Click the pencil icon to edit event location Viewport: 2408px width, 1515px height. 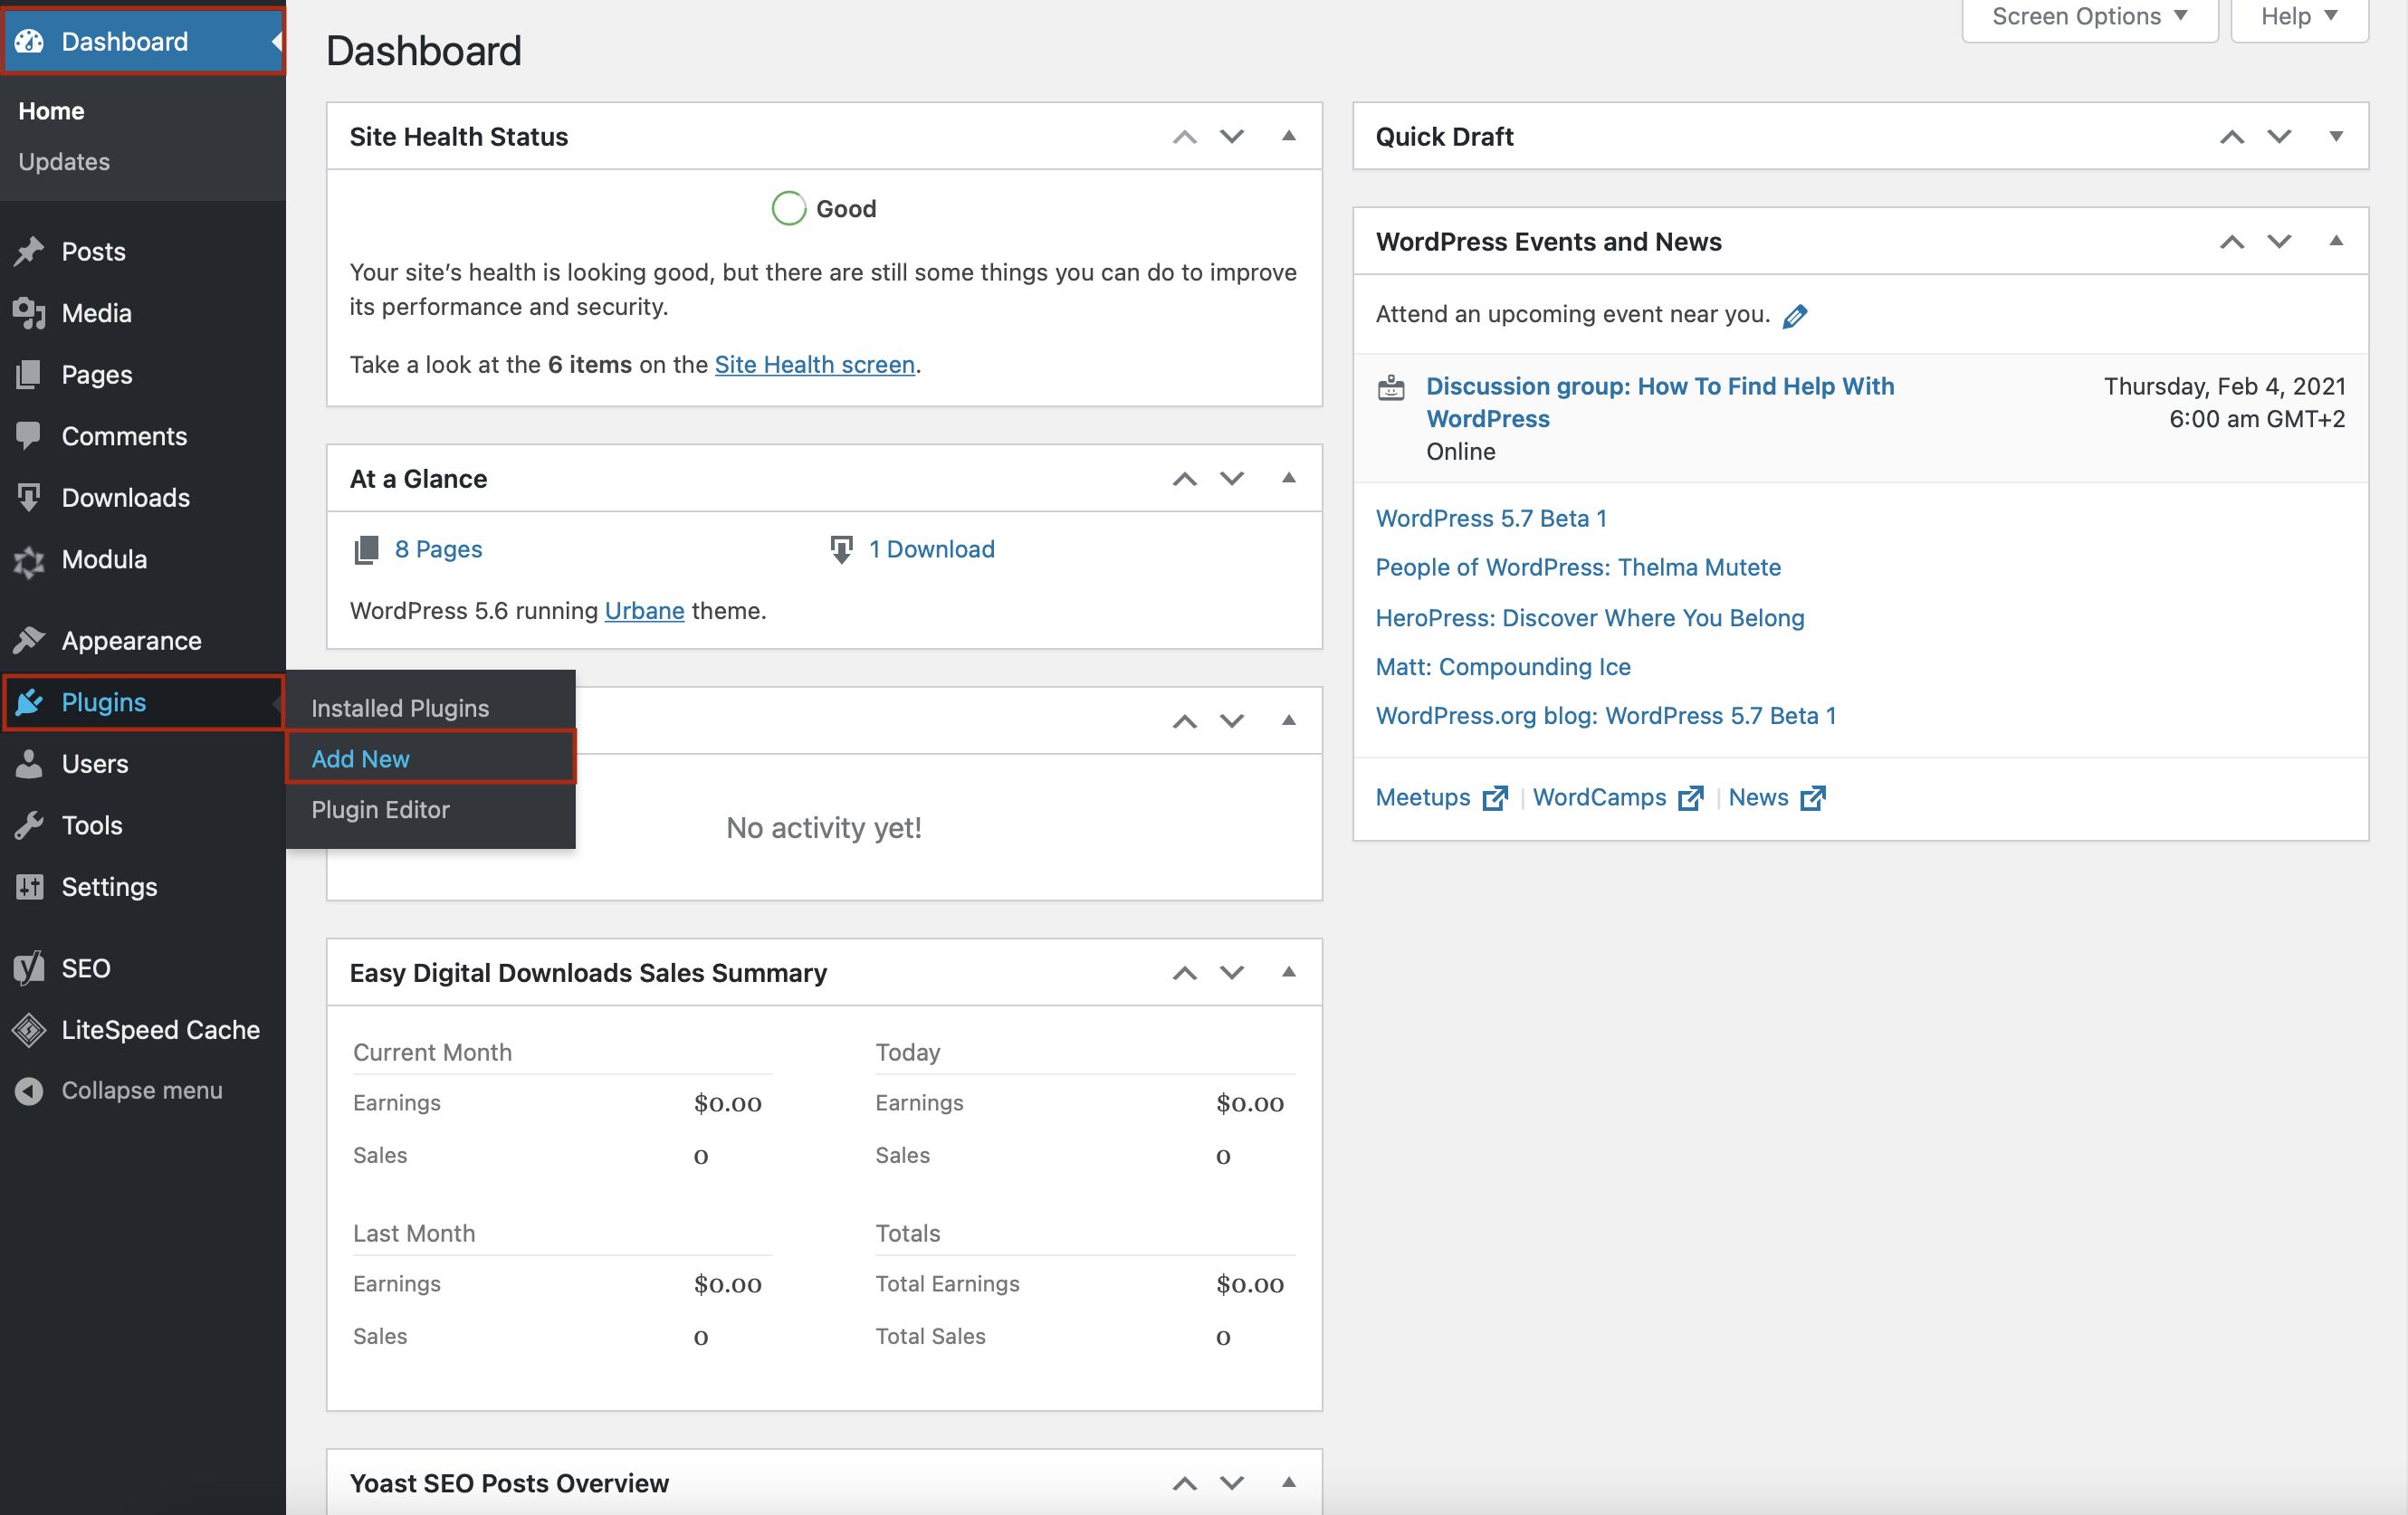tap(1795, 316)
